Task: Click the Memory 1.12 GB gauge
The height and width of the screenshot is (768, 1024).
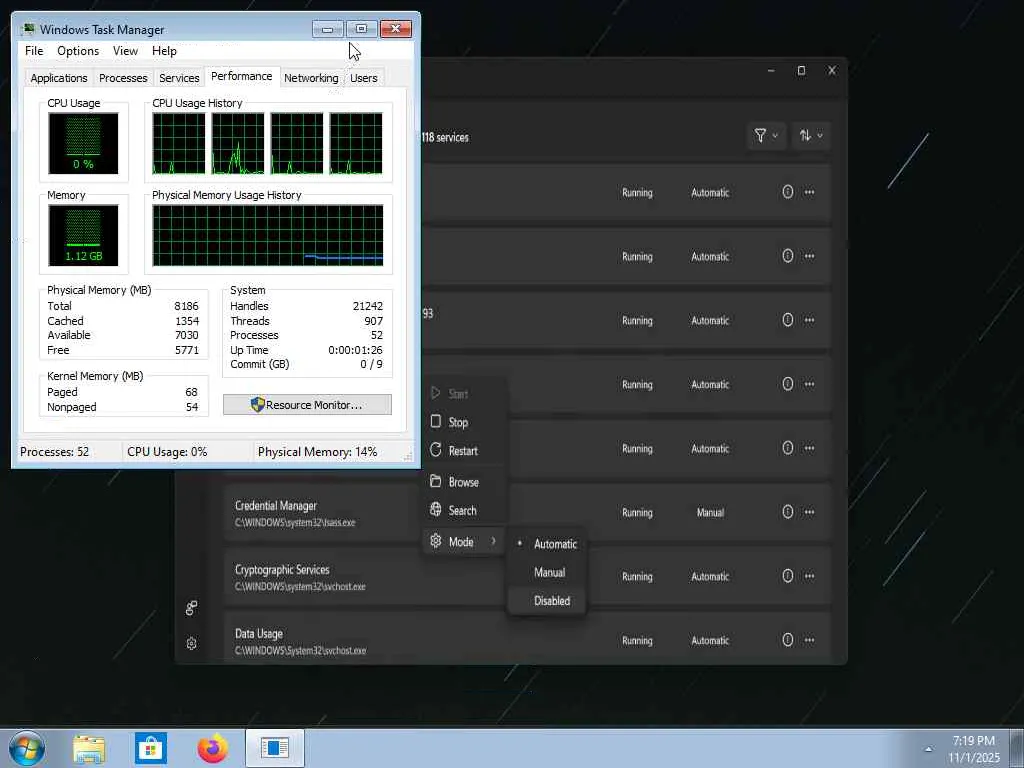Action: coord(84,235)
